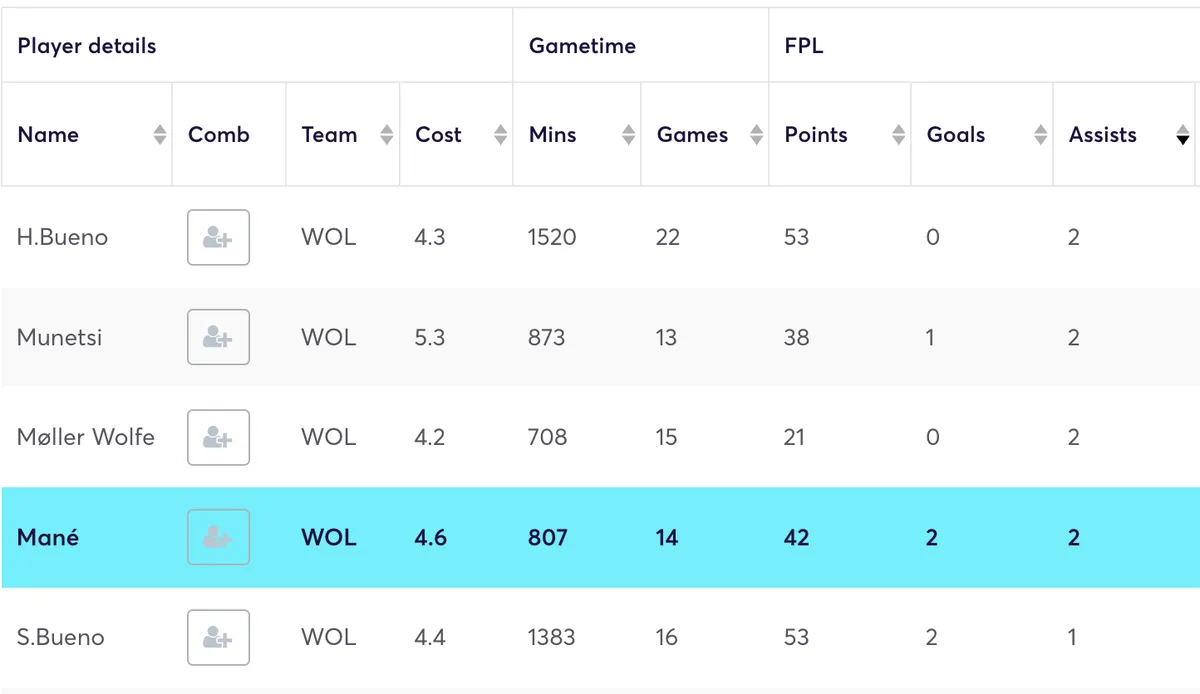
Task: Click Munetsi's add-player icon
Action: (218, 337)
